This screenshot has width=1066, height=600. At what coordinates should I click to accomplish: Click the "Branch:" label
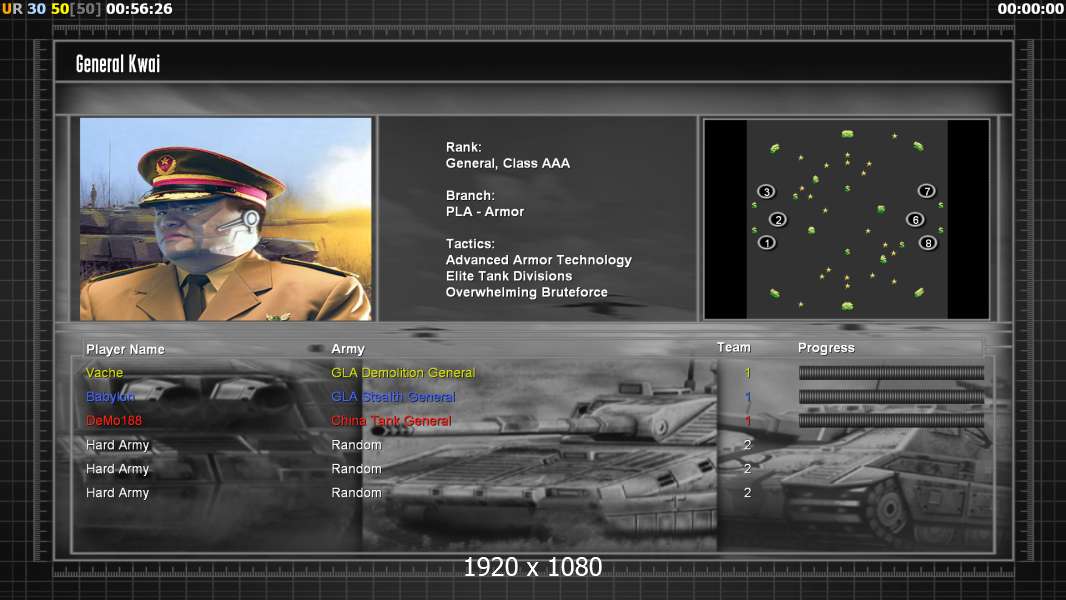pyautogui.click(x=470, y=195)
